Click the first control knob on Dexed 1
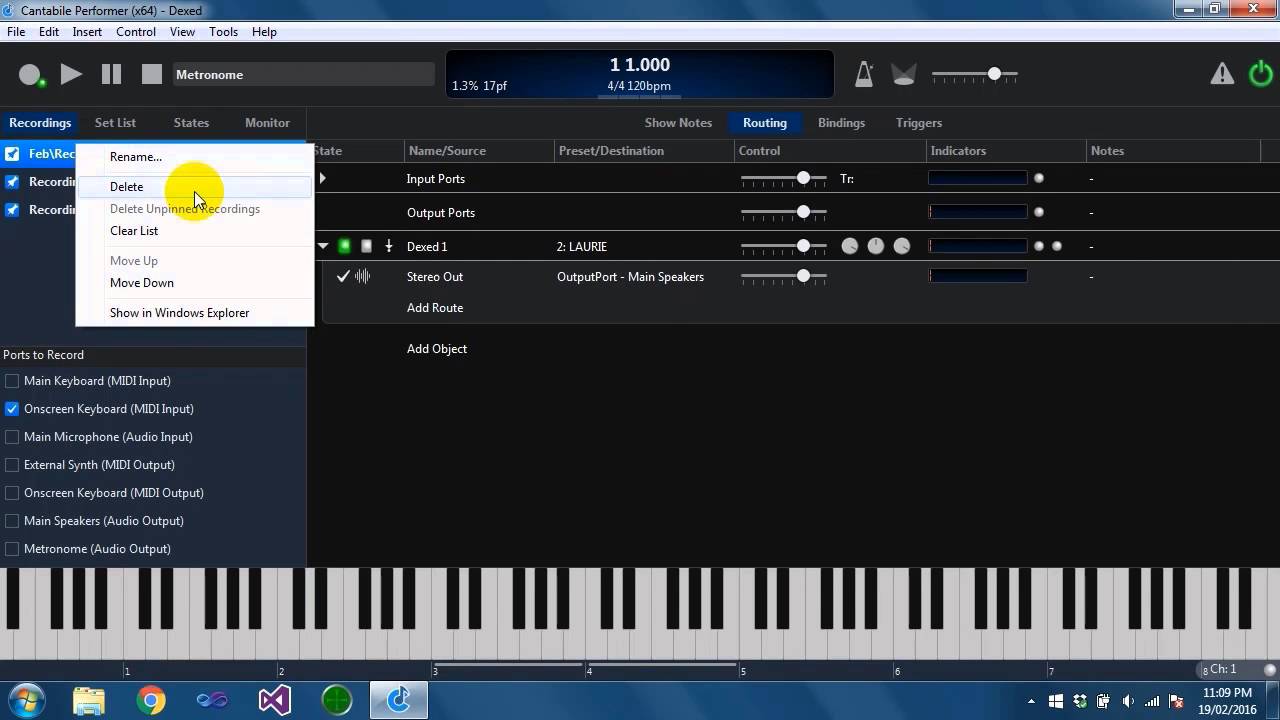Image resolution: width=1280 pixels, height=720 pixels. [x=850, y=246]
